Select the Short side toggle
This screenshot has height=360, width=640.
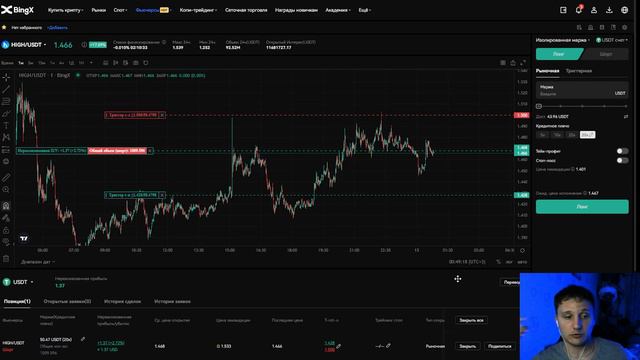click(x=606, y=54)
